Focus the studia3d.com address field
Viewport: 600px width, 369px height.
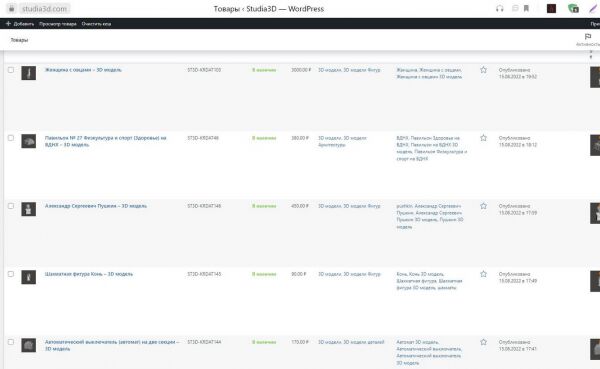tap(44, 8)
